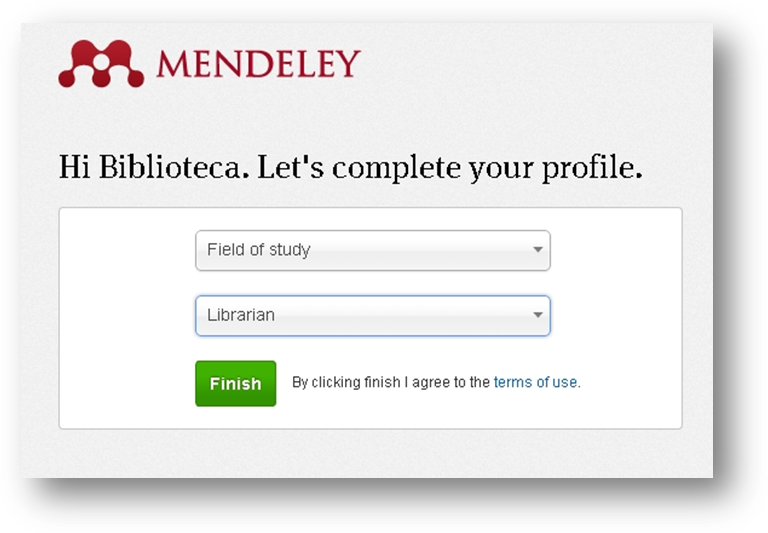Select the "Librarian" value text

coord(240,315)
